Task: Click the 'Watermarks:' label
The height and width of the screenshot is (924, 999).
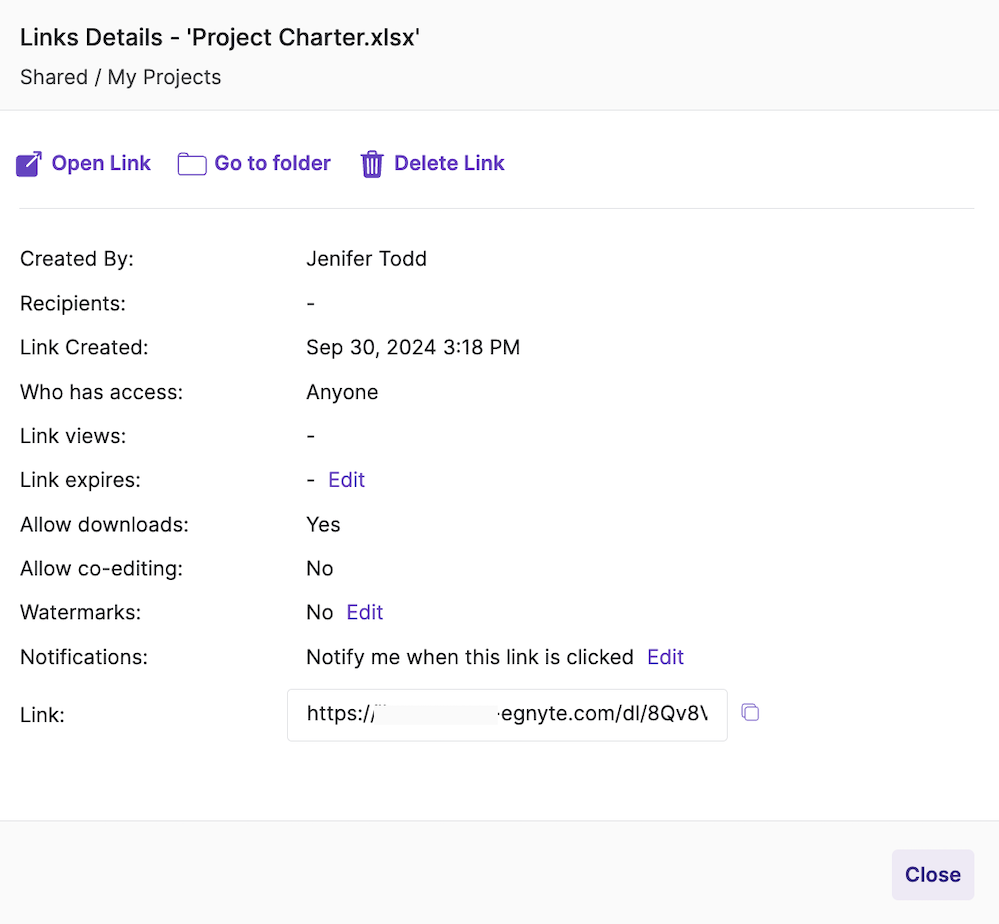Action: (x=81, y=612)
